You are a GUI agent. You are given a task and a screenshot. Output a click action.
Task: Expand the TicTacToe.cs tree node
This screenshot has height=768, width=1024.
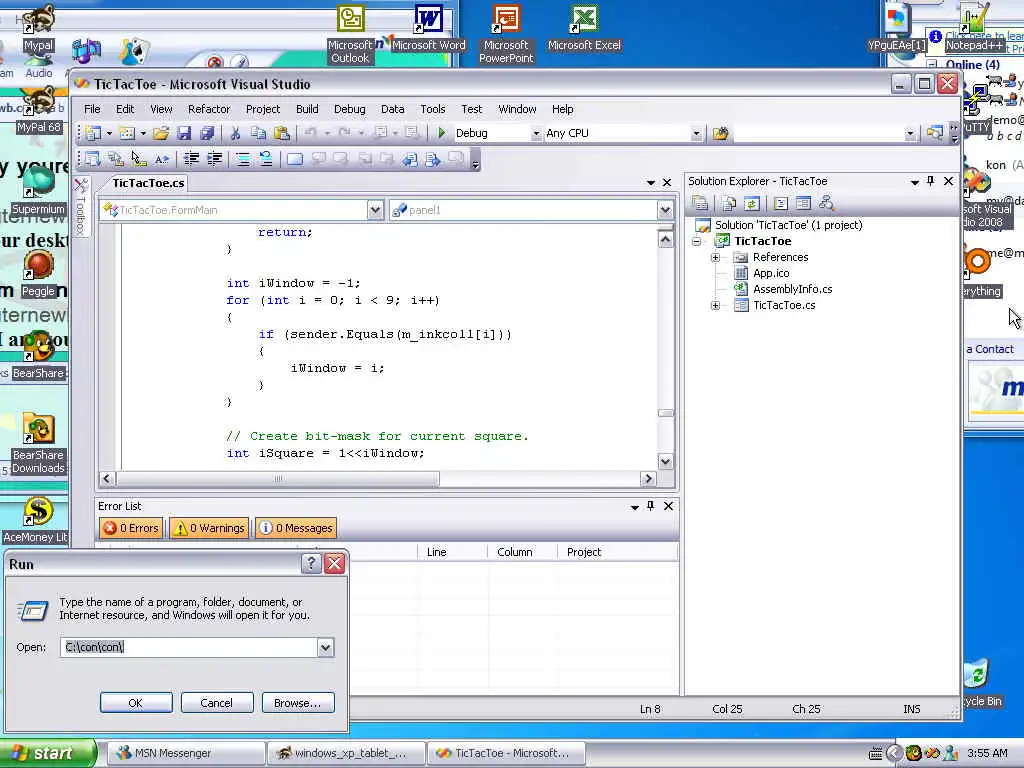tap(716, 305)
